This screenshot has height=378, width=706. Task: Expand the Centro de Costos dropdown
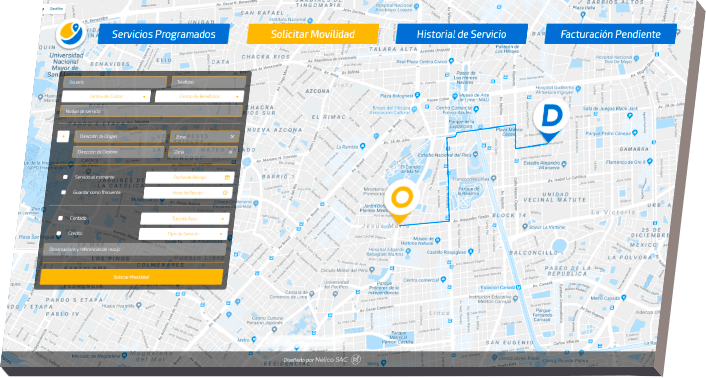pyautogui.click(x=106, y=96)
